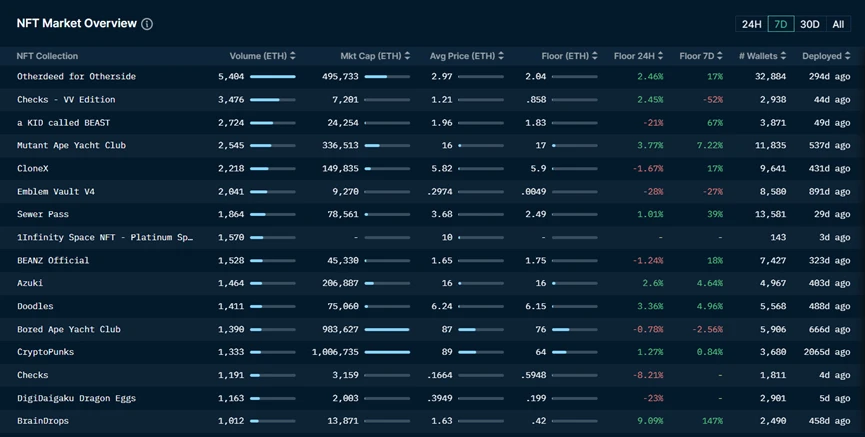Click BEANZ Official market cap 45,330
This screenshot has height=437, width=865.
click(x=343, y=260)
